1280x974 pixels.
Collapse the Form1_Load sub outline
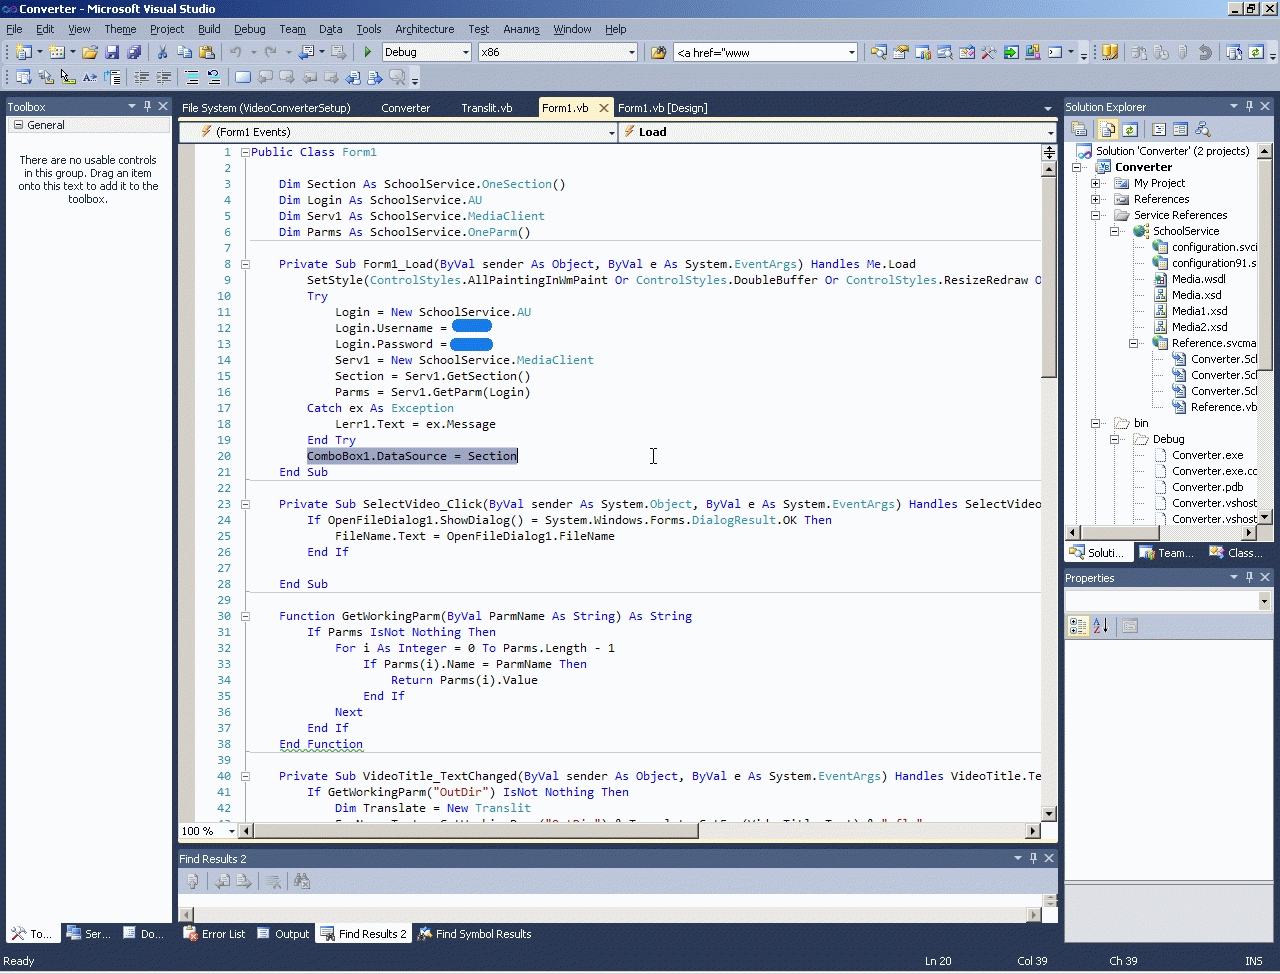point(245,264)
